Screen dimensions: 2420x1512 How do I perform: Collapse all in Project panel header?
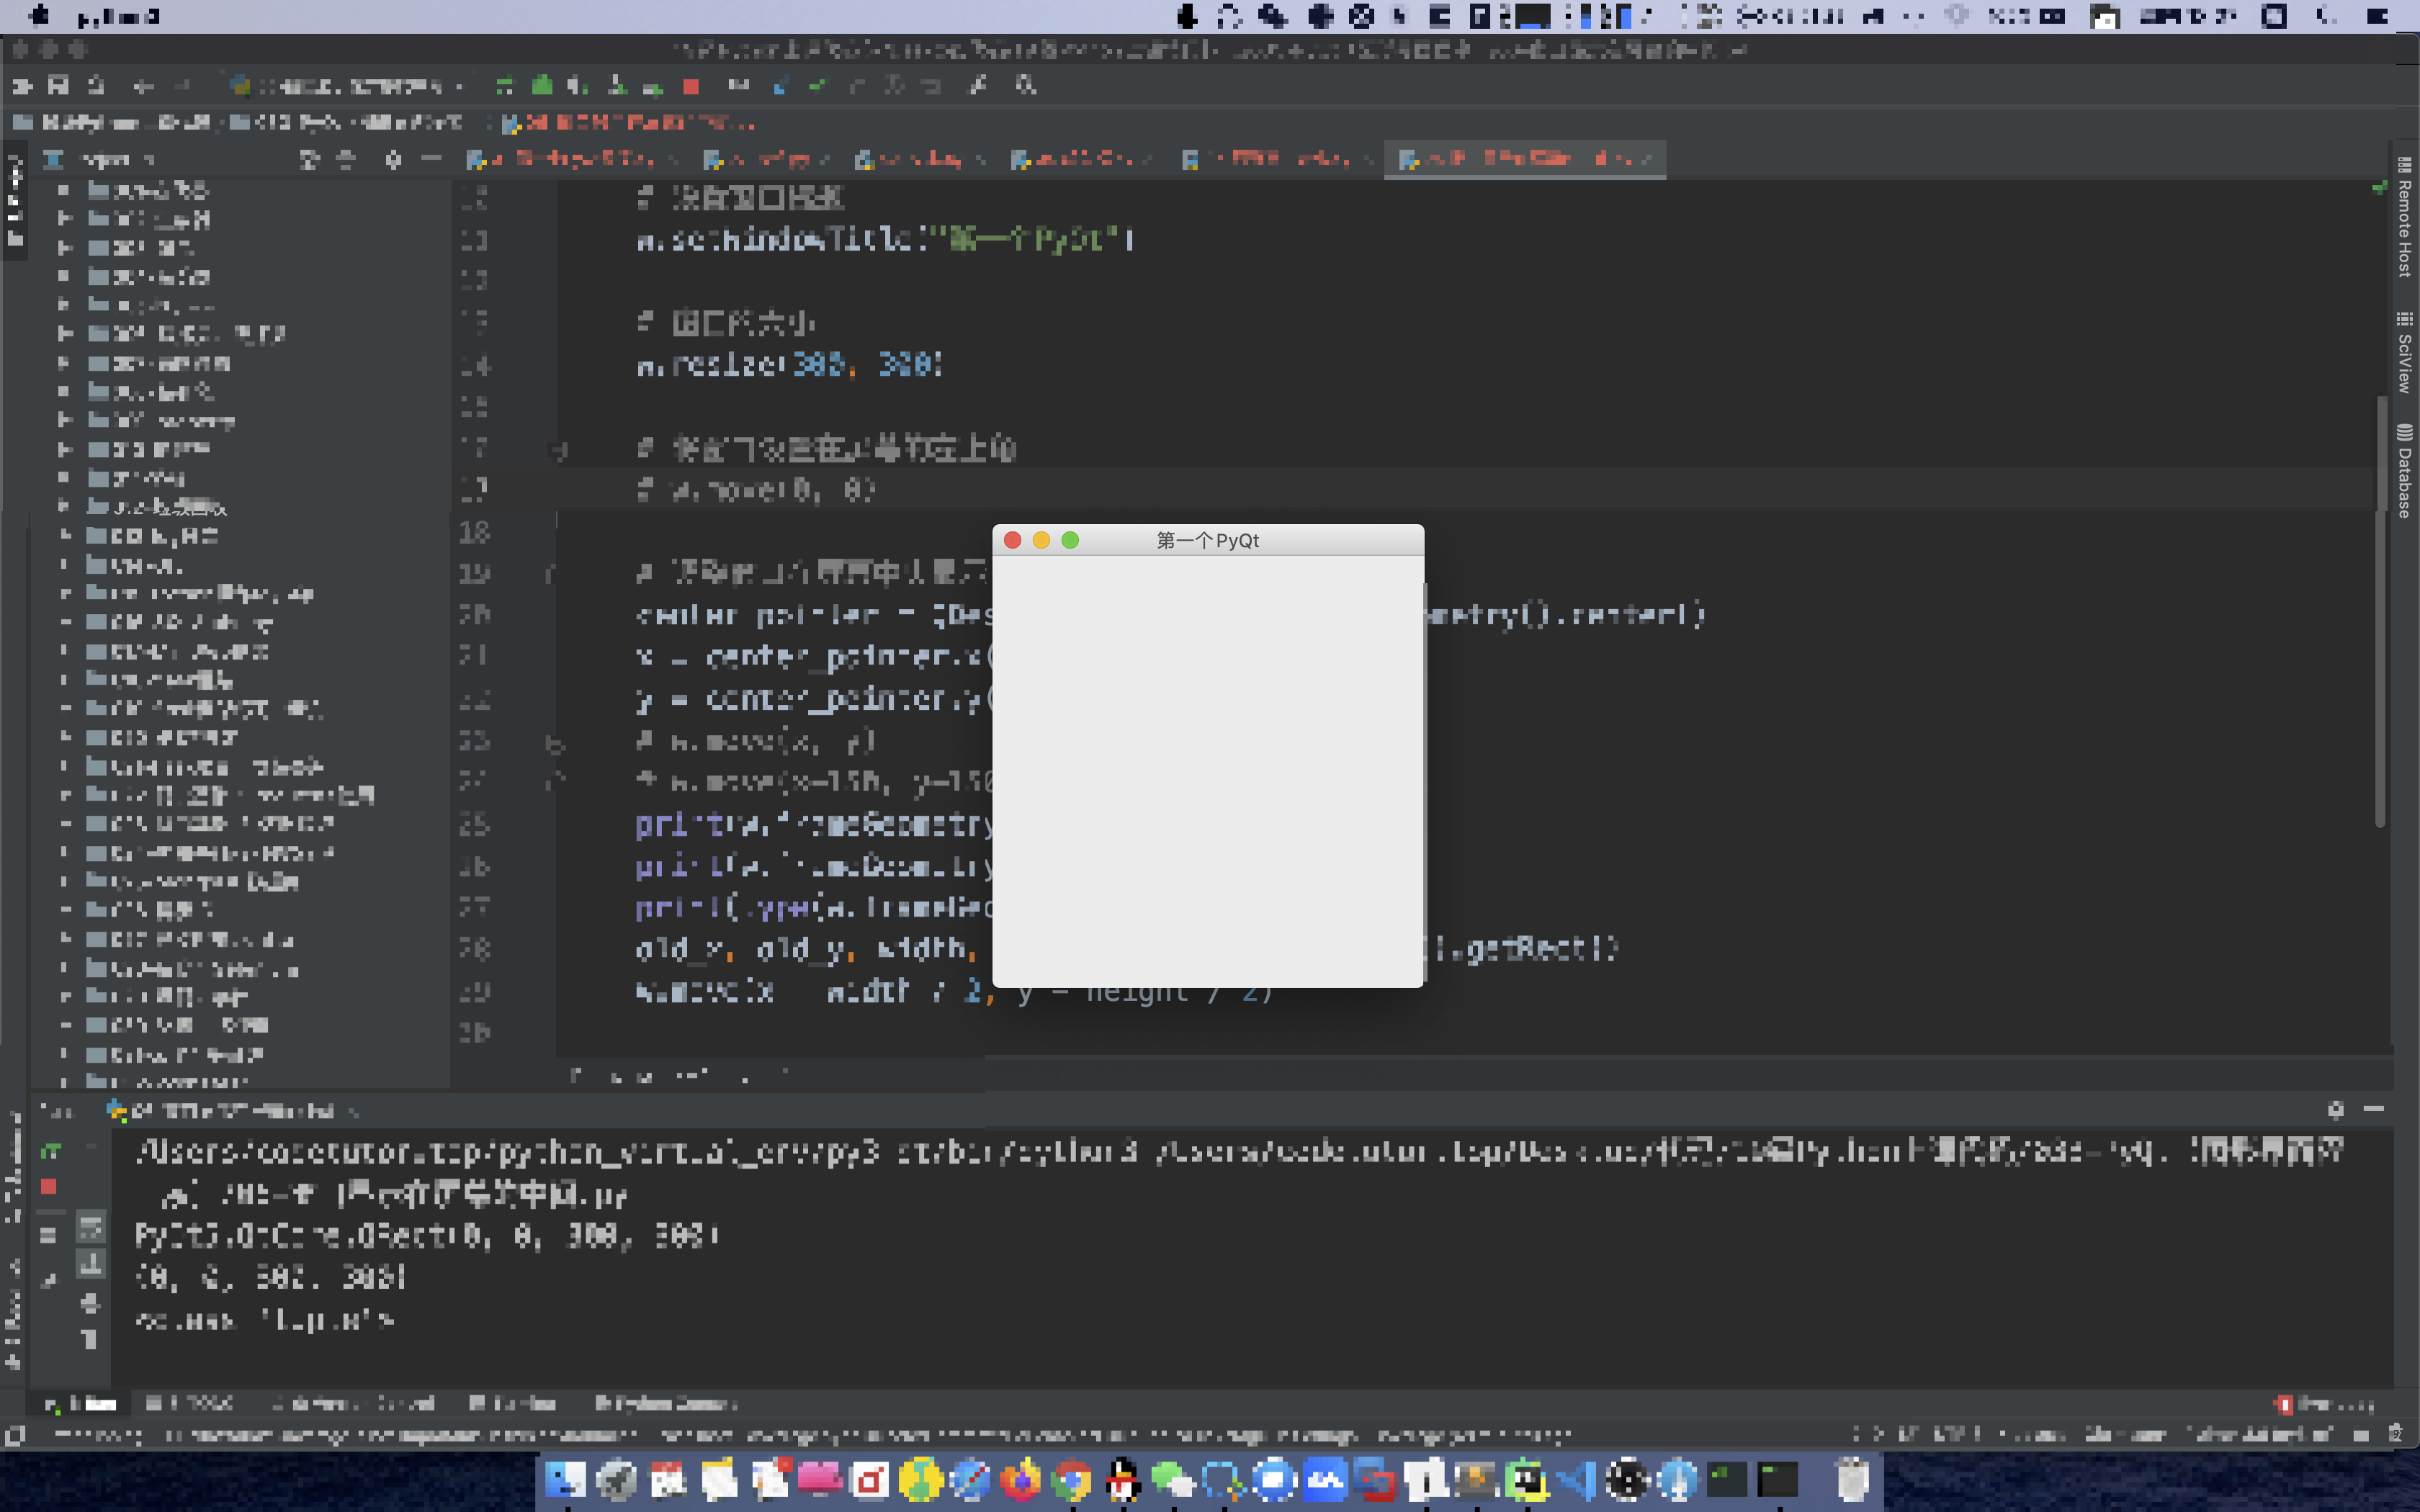point(346,159)
